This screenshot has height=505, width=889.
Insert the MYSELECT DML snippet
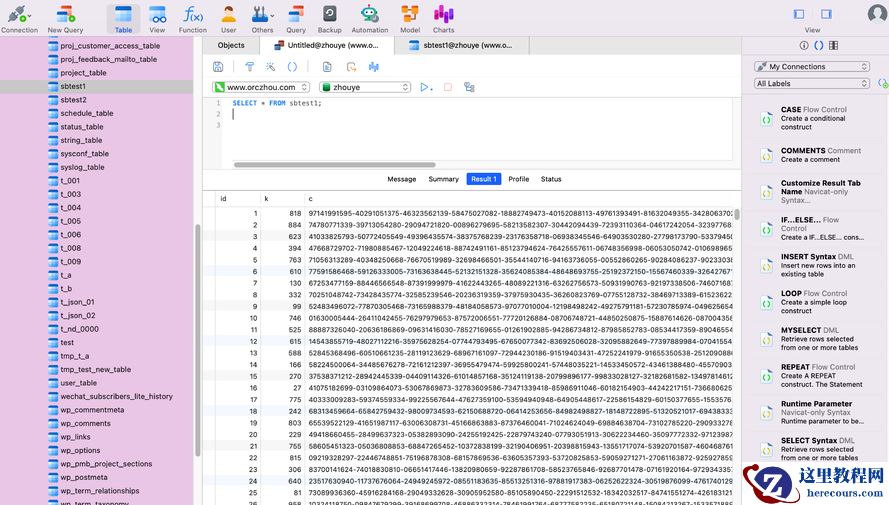click(815, 339)
